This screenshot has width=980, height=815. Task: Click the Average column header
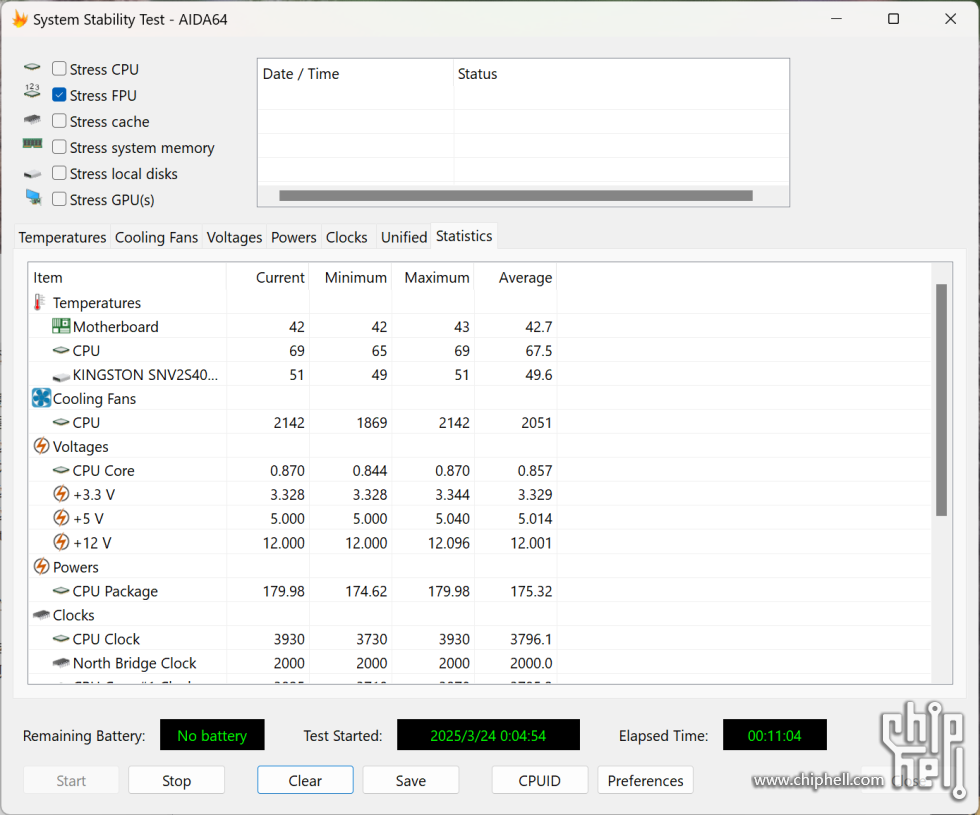coord(516,278)
